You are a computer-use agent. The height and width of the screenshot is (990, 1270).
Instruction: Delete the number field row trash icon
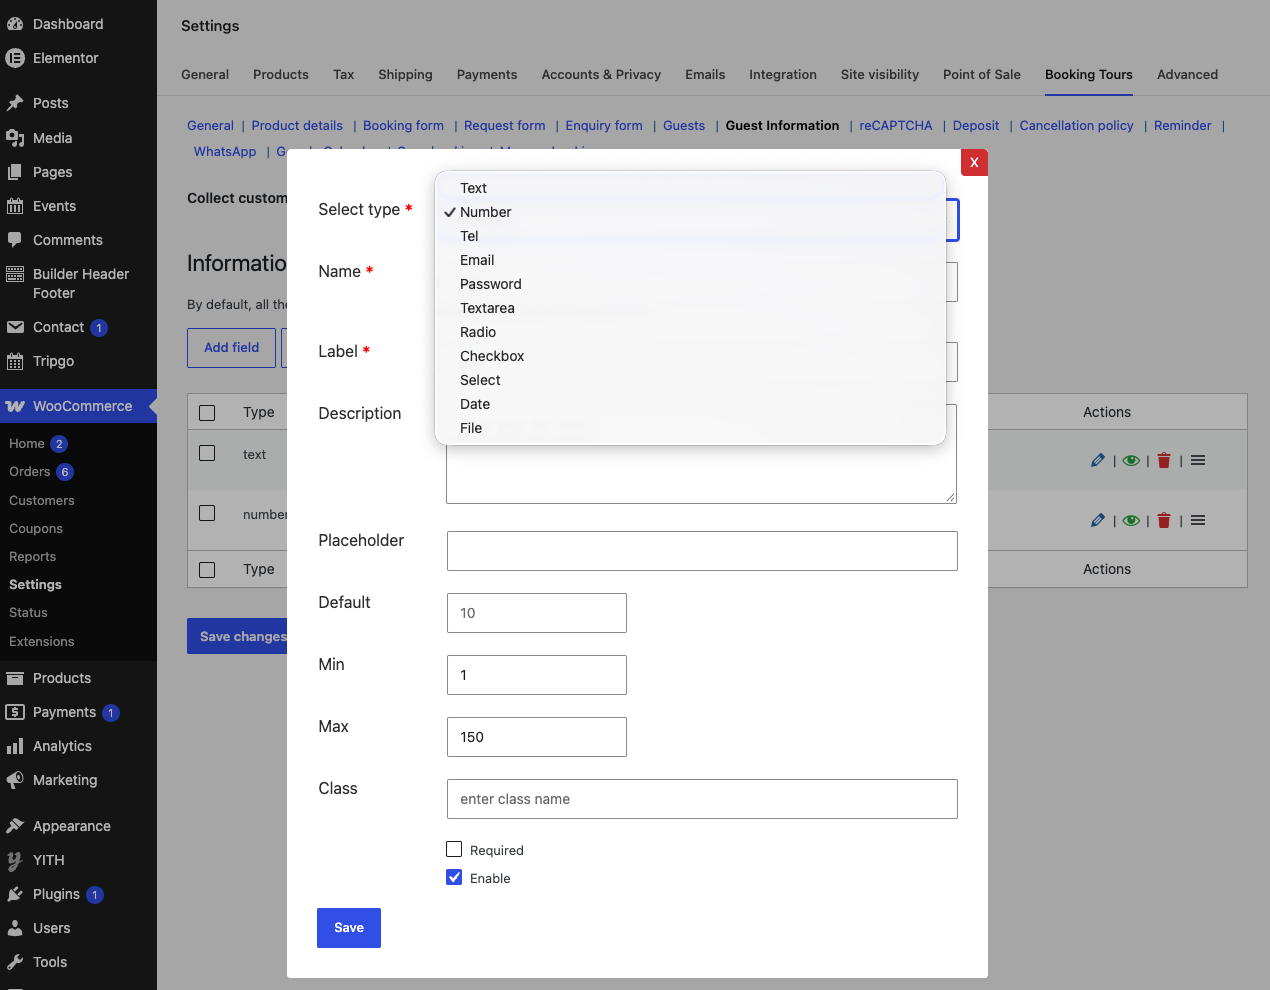(1164, 520)
